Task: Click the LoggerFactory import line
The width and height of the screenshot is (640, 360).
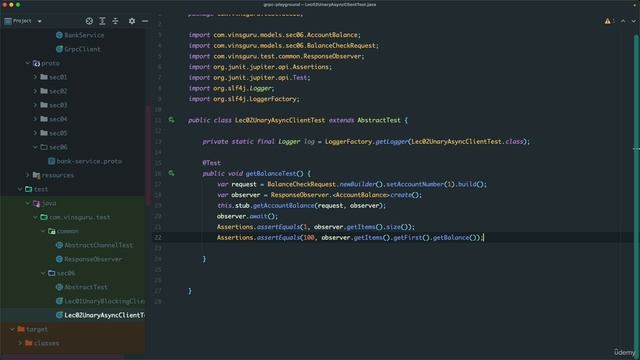Action: (244, 99)
